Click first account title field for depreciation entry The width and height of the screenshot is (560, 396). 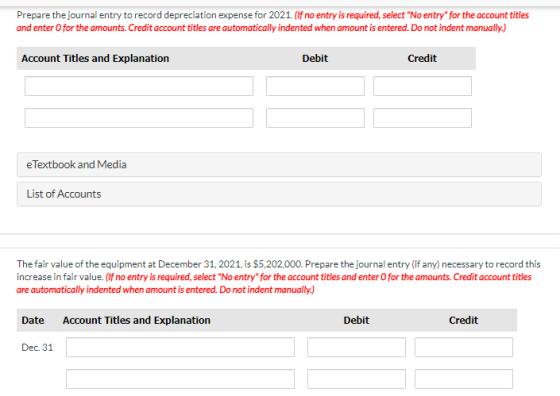click(139, 86)
